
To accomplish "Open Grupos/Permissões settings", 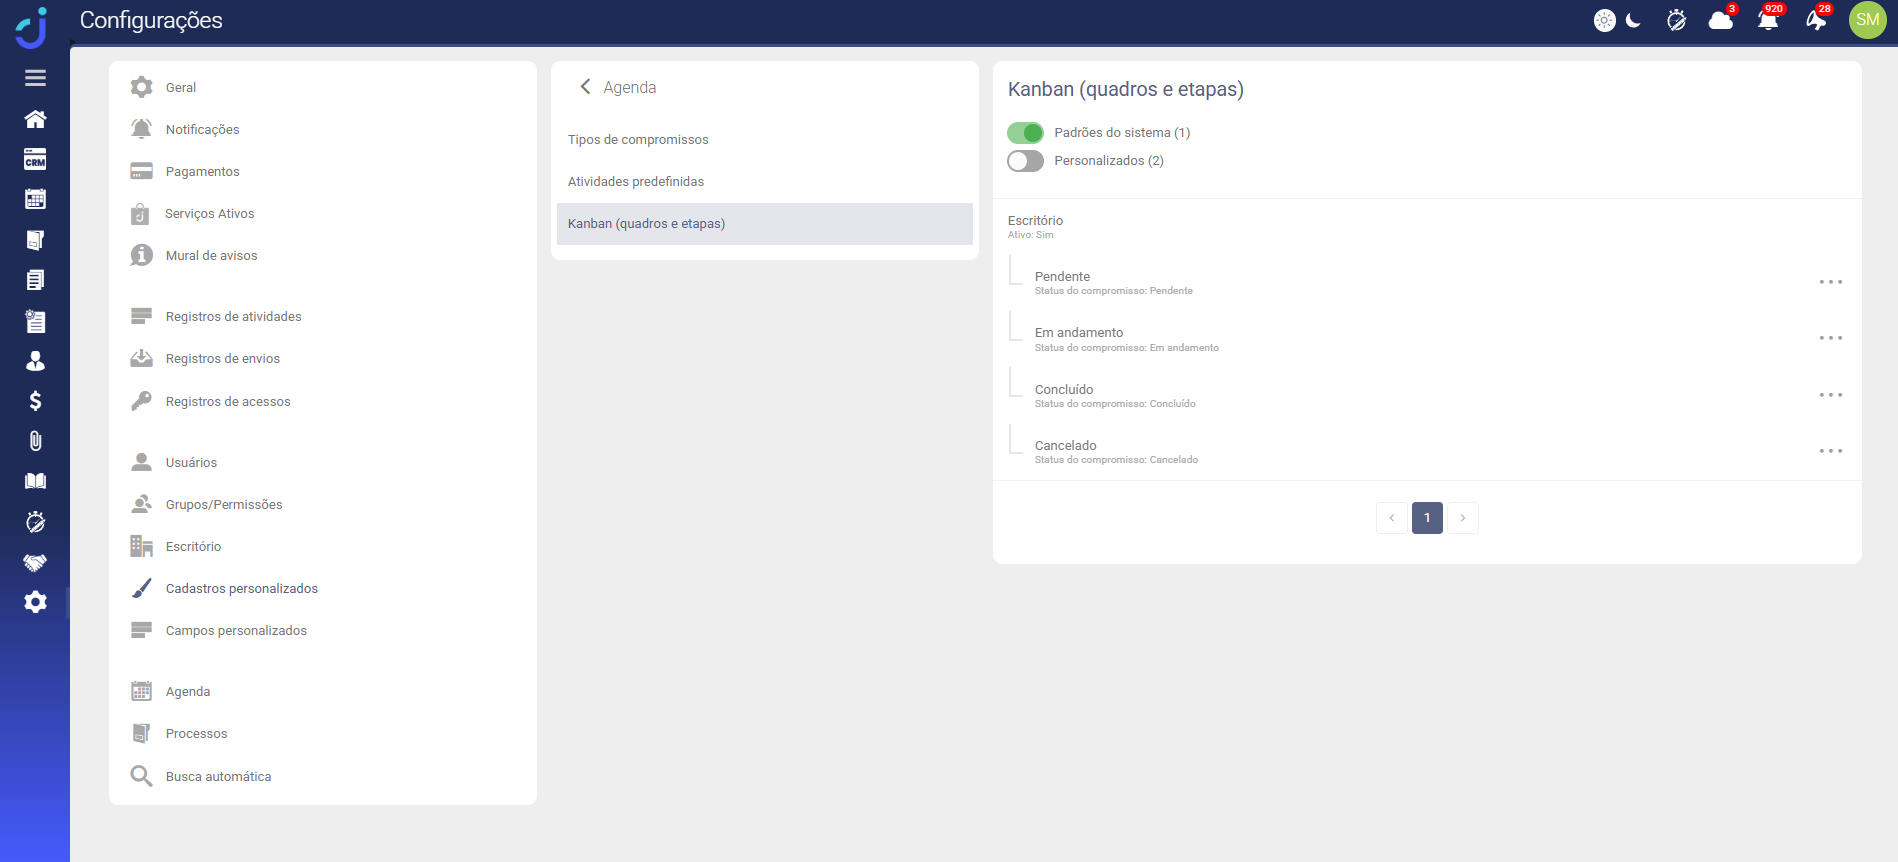I will click(x=224, y=505).
